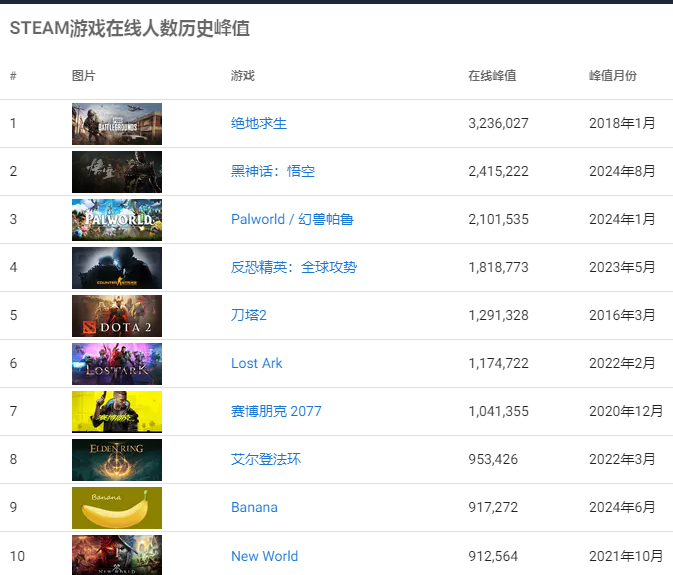This screenshot has height=575, width=673.
Task: Open the 黑神话：悟空 game link
Action: 273,172
